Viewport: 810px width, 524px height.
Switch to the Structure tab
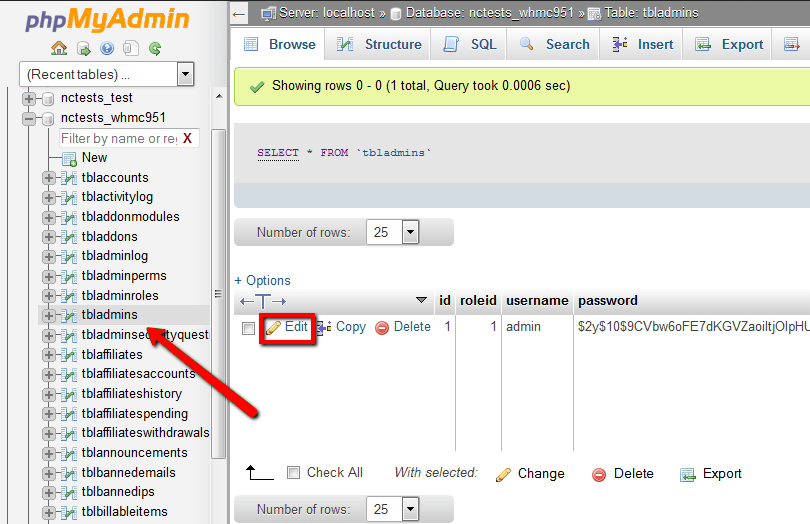[x=379, y=44]
